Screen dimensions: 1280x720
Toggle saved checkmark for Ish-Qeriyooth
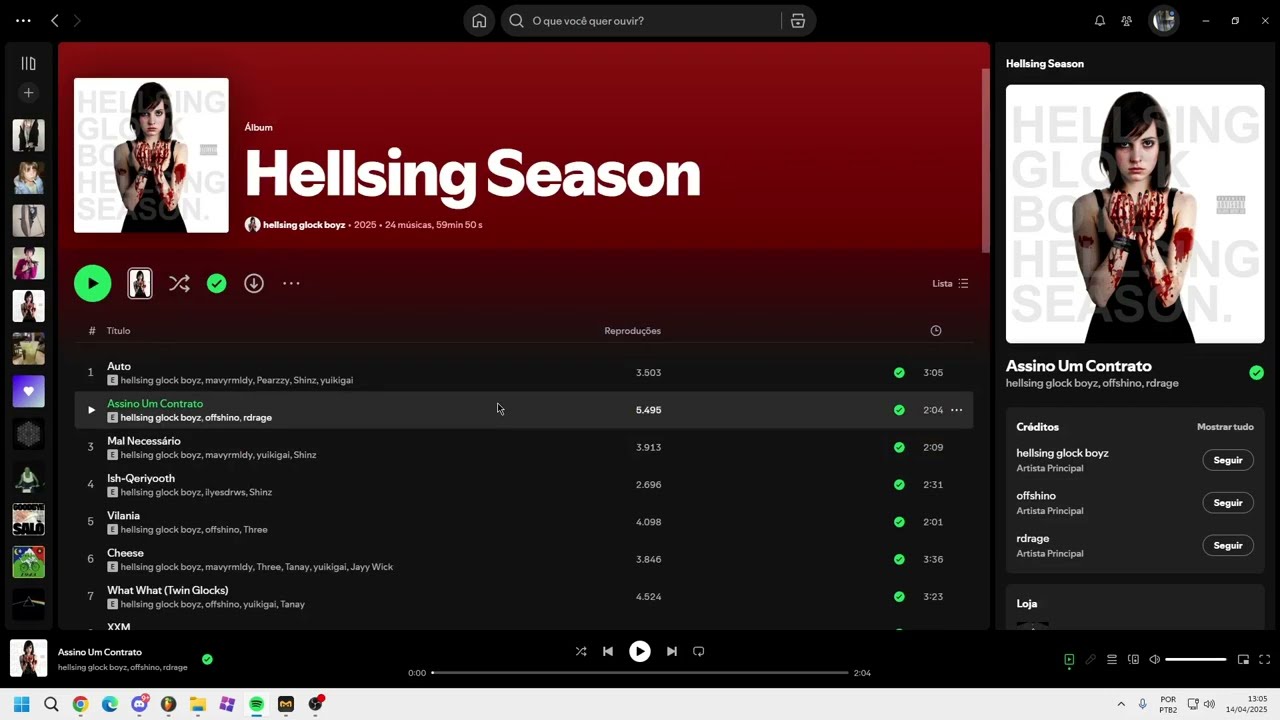tap(899, 484)
